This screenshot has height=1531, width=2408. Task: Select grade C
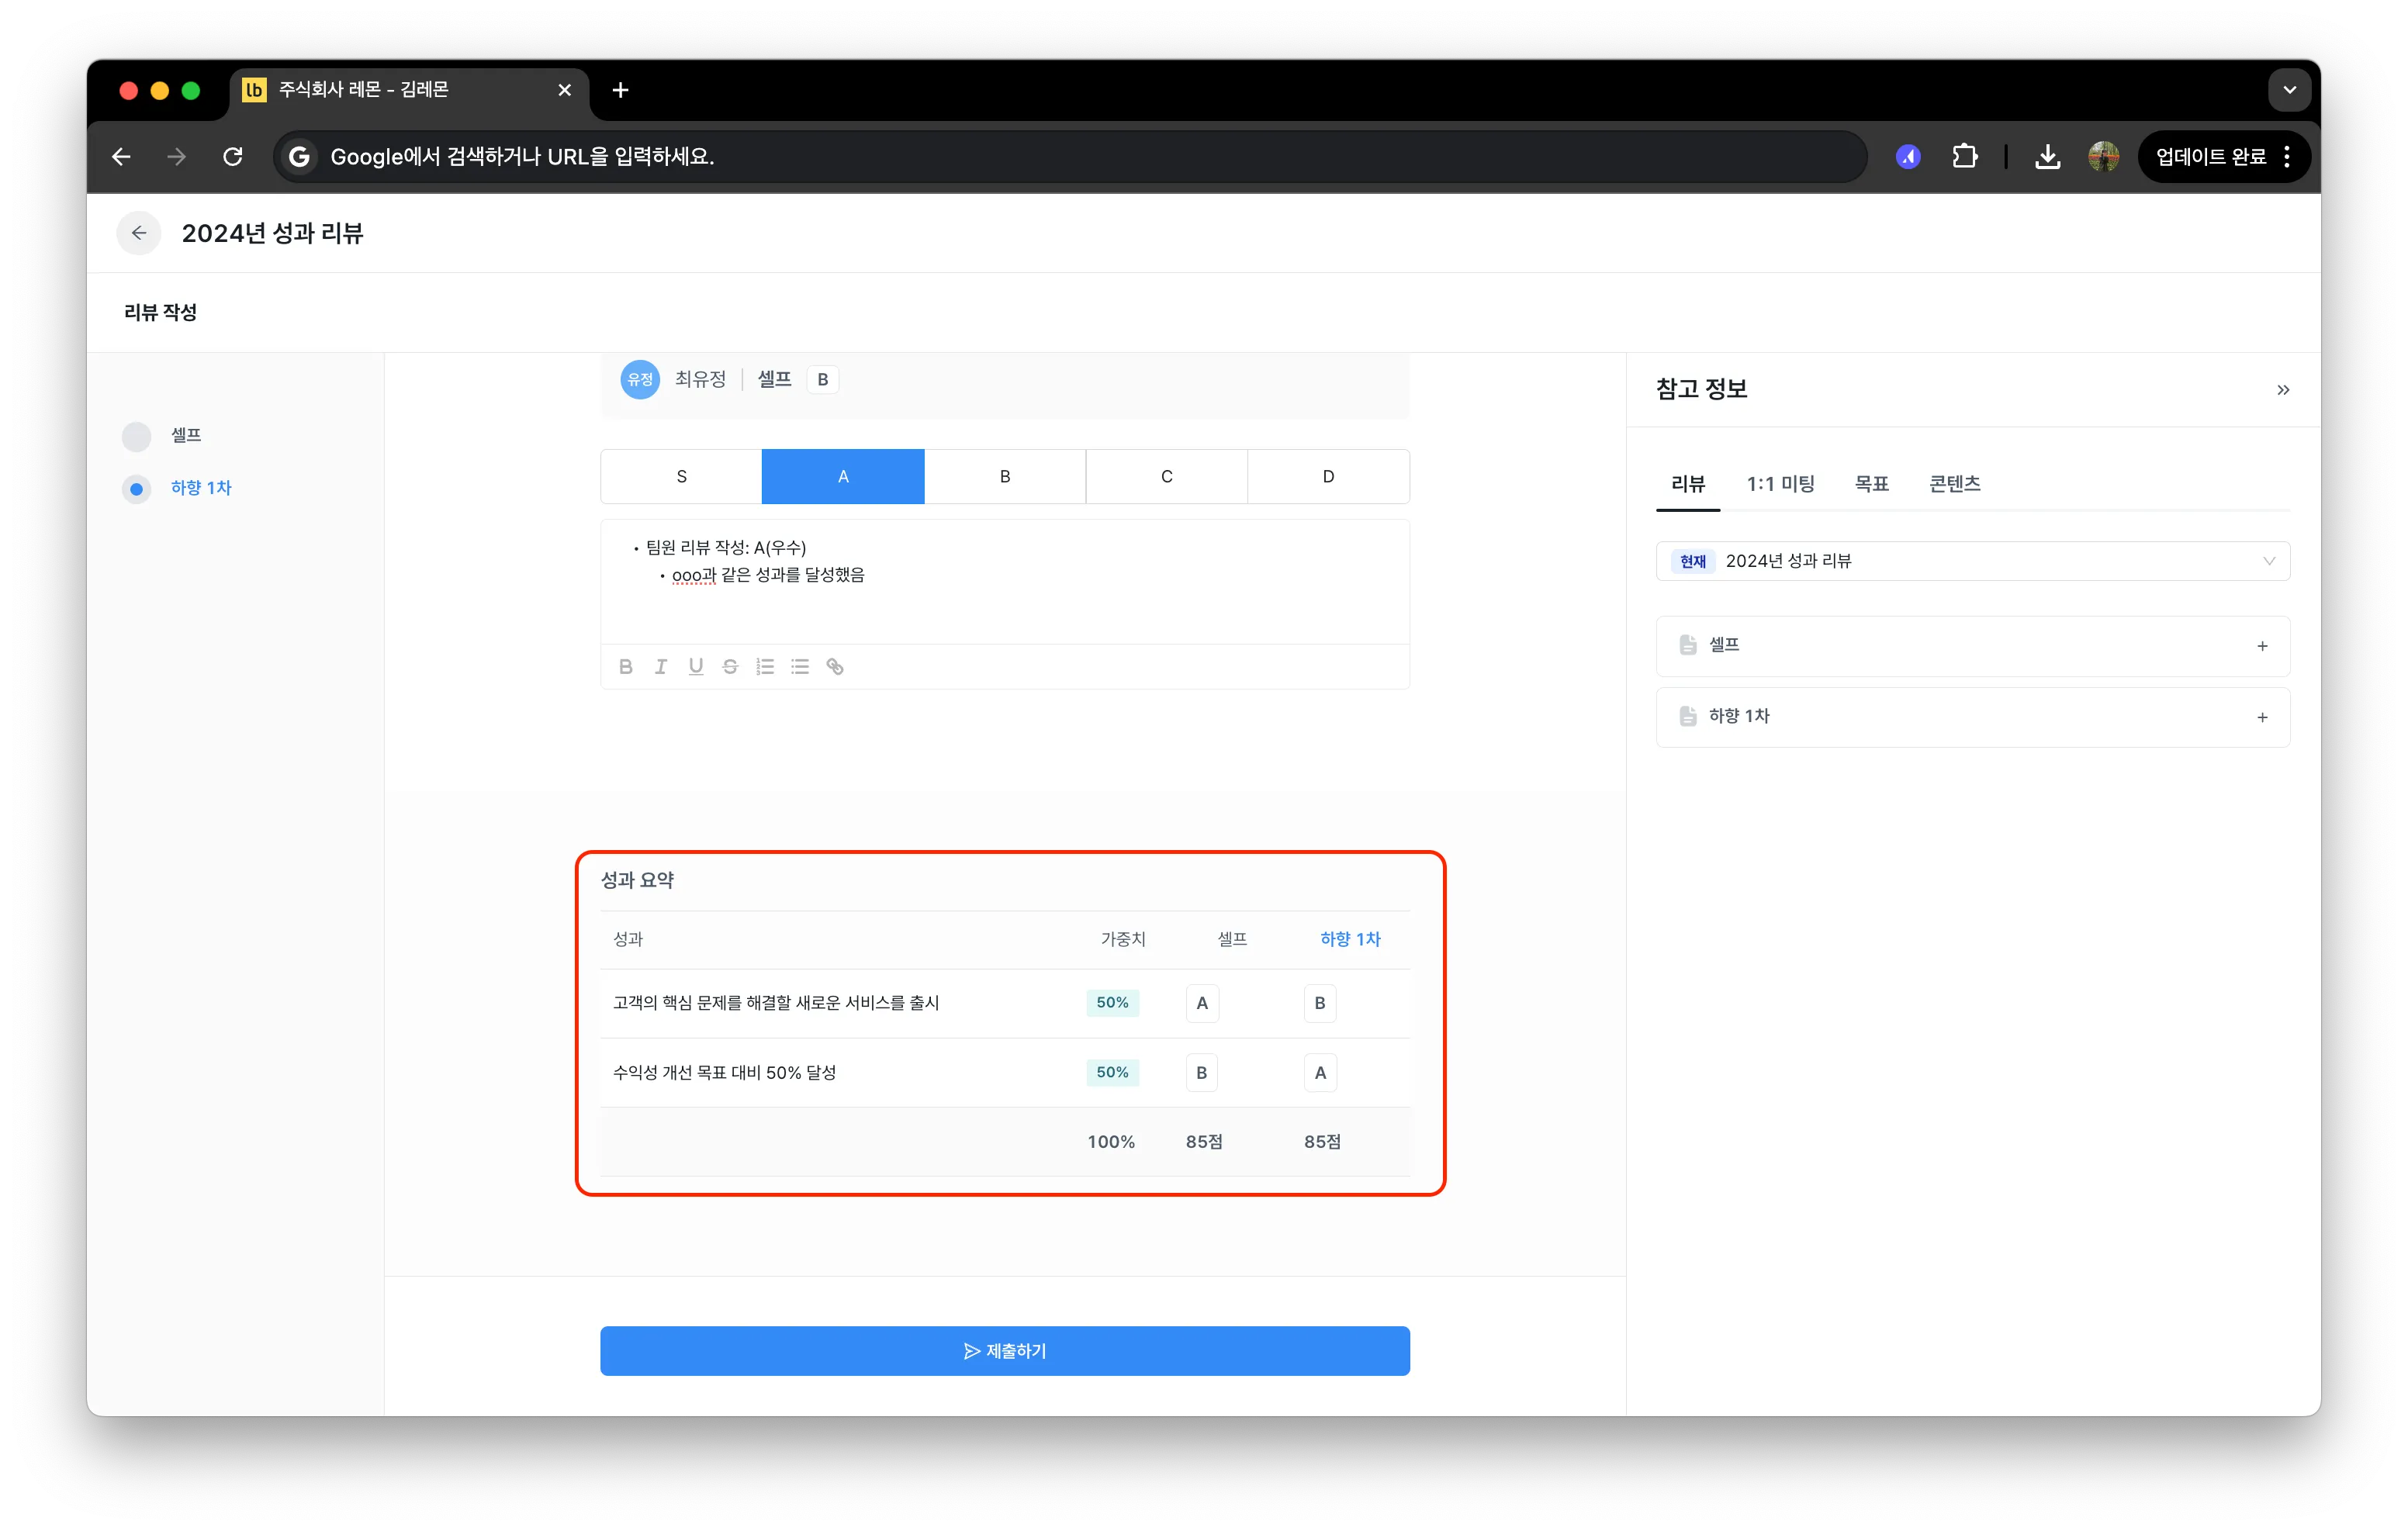coord(1167,477)
